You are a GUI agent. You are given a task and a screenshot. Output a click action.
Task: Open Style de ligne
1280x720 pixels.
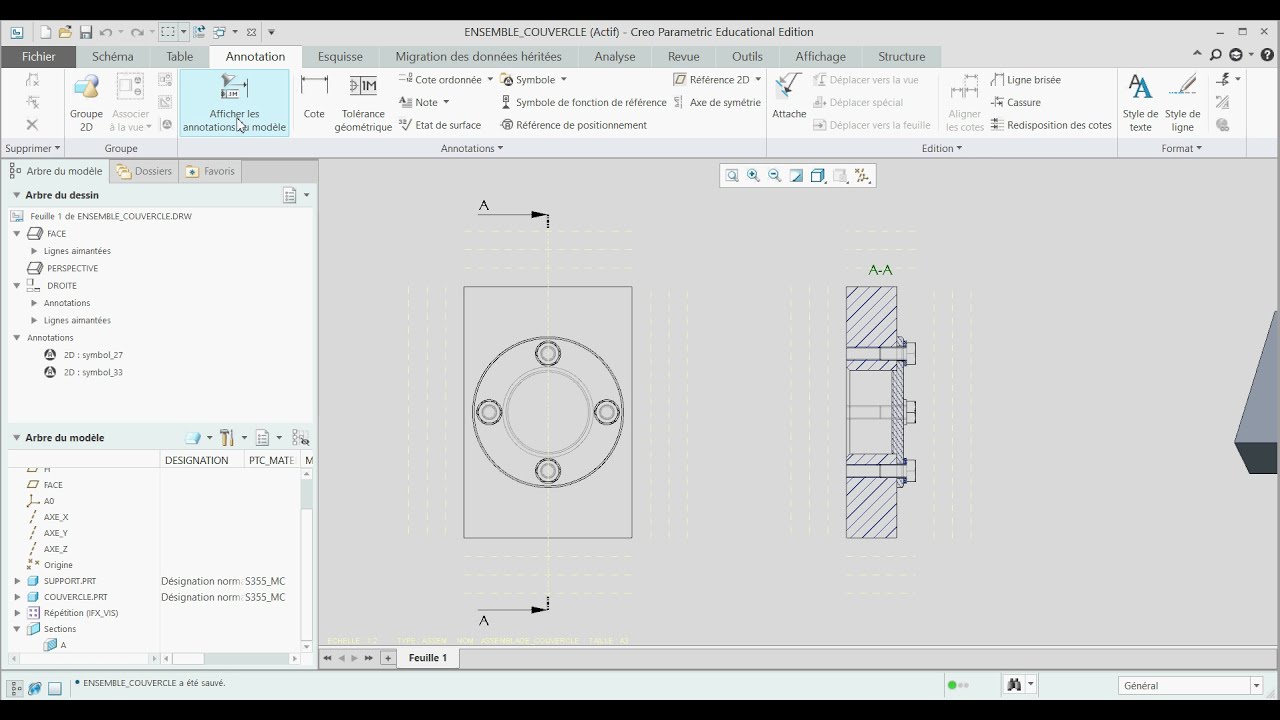pyautogui.click(x=1183, y=103)
